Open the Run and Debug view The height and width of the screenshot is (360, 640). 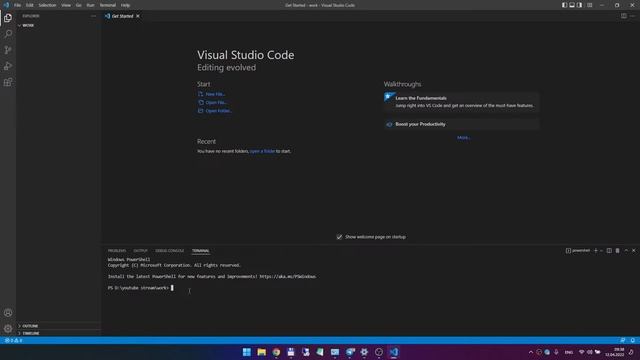coord(8,66)
